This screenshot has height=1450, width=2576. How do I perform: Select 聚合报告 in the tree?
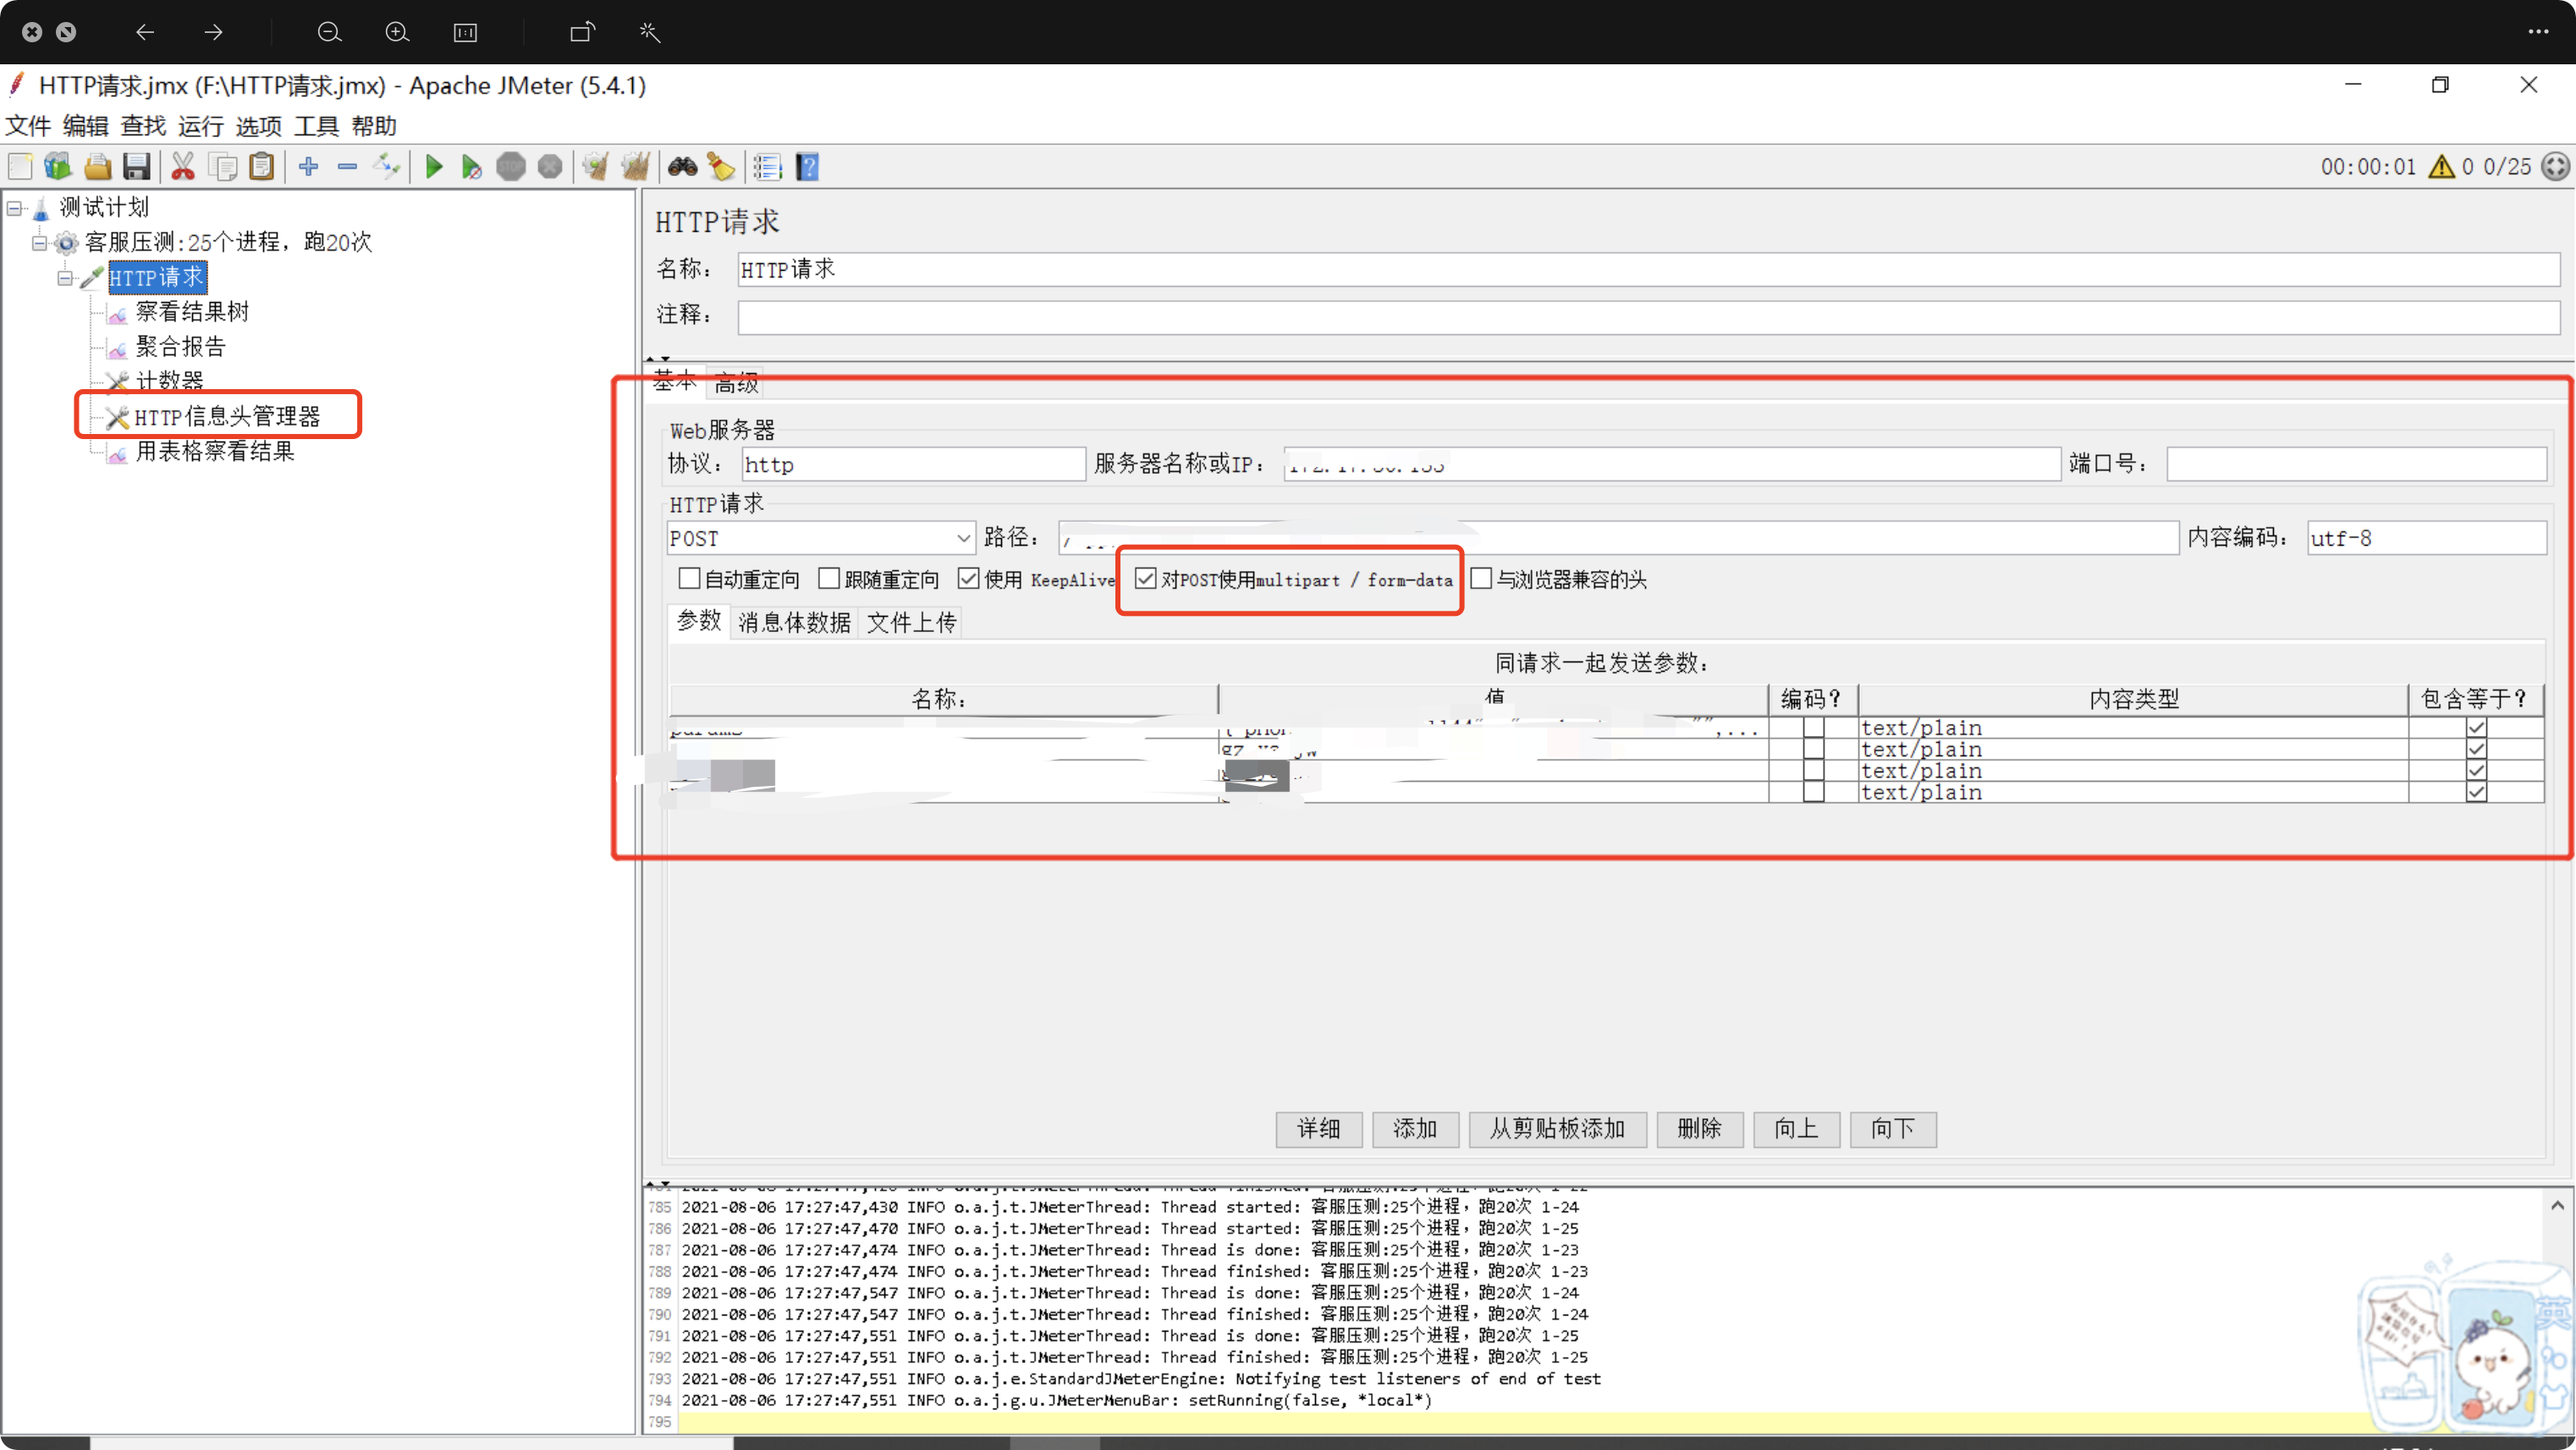181,347
